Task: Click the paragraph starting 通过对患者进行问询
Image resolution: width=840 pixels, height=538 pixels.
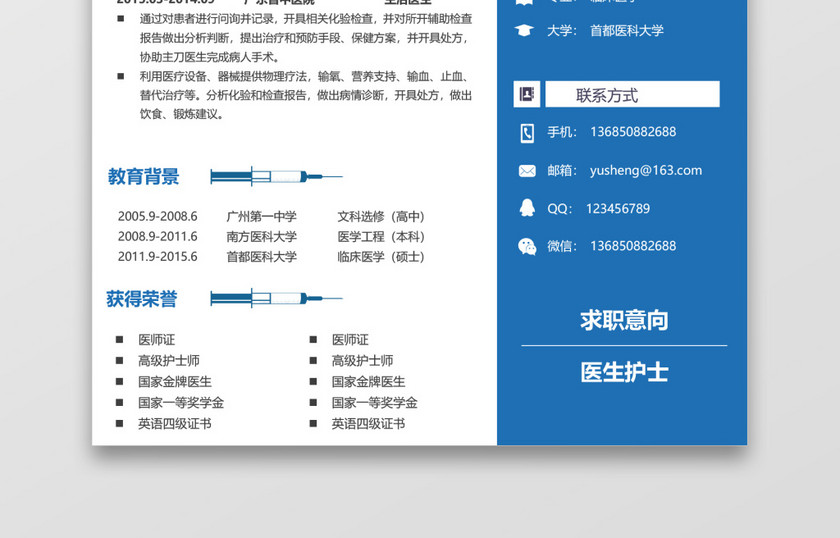Action: [x=306, y=38]
